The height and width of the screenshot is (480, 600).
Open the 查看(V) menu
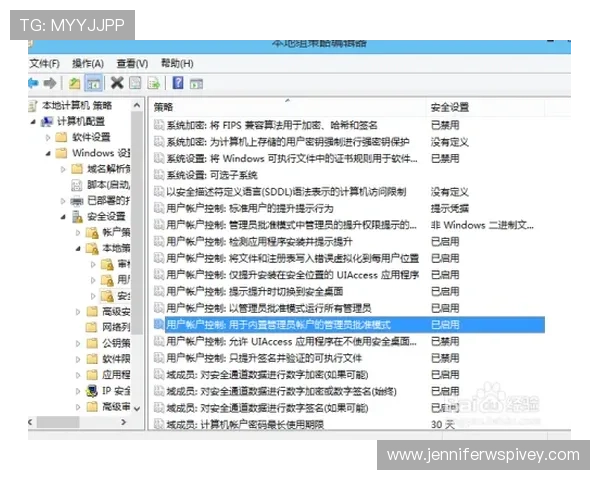tap(132, 63)
